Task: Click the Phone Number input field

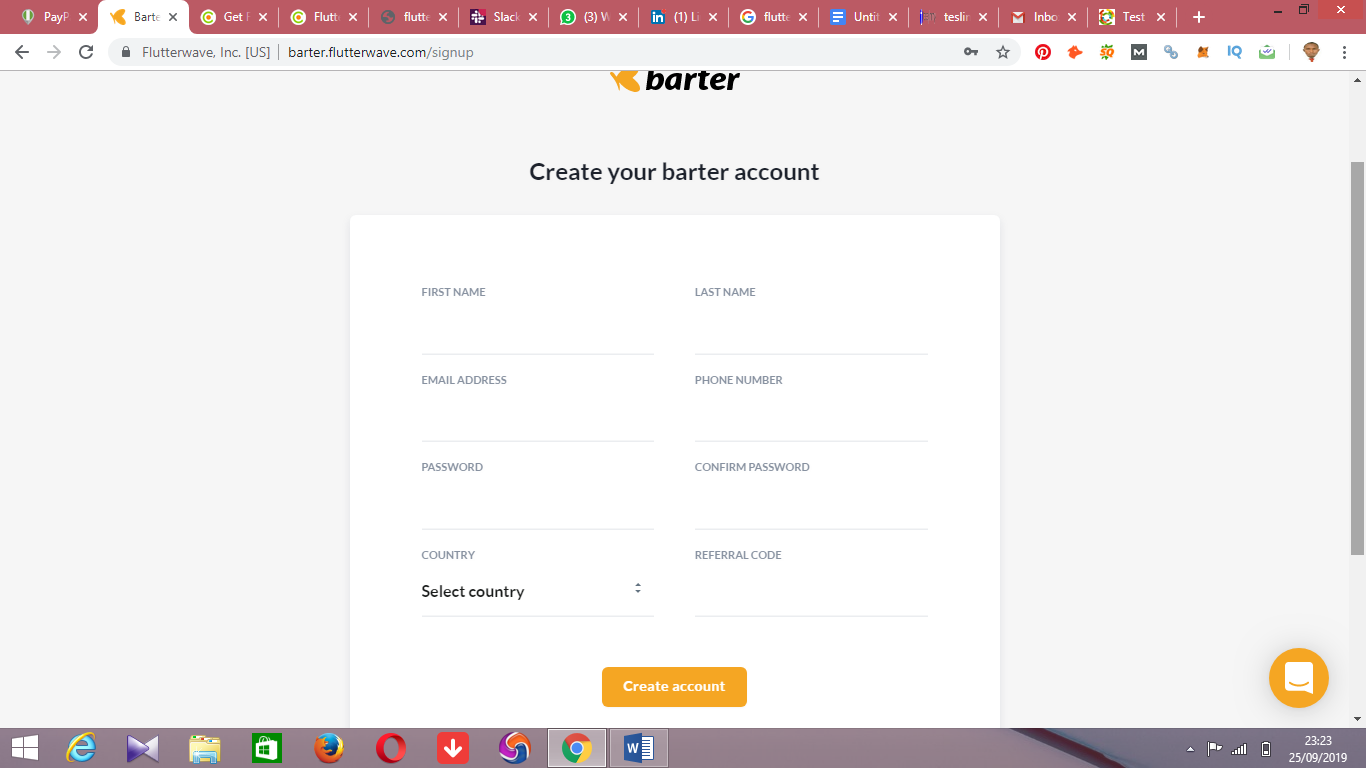Action: pyautogui.click(x=811, y=418)
